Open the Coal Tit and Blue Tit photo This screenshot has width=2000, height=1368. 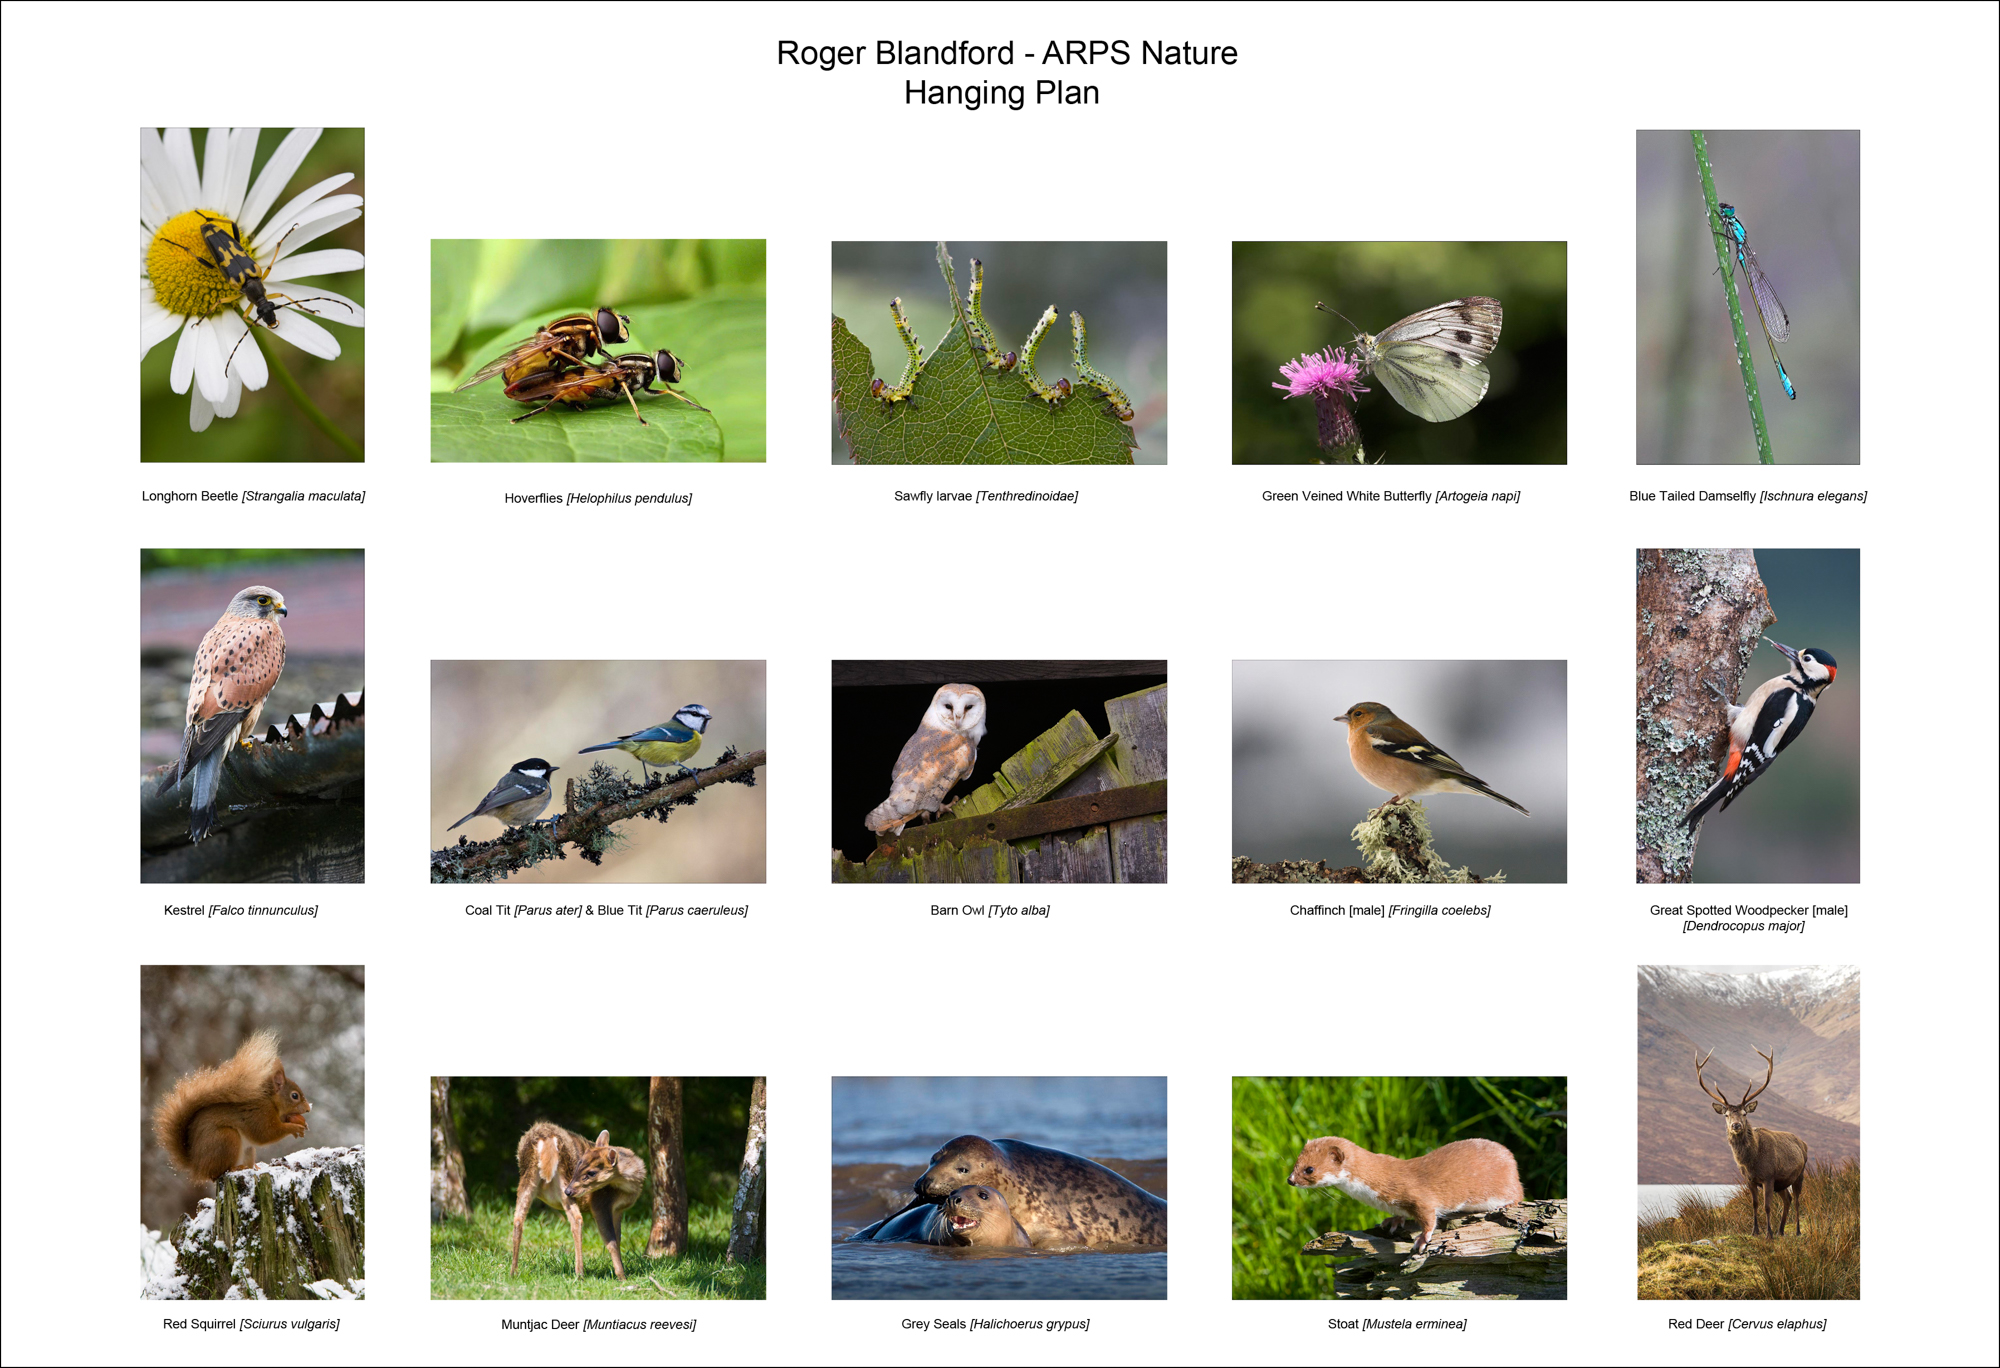tap(598, 771)
